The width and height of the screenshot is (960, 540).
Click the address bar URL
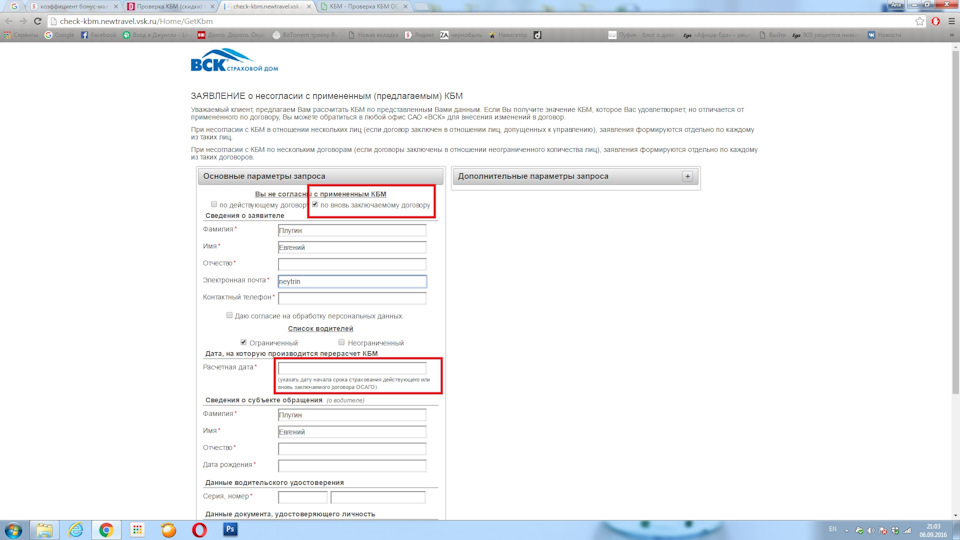136,21
